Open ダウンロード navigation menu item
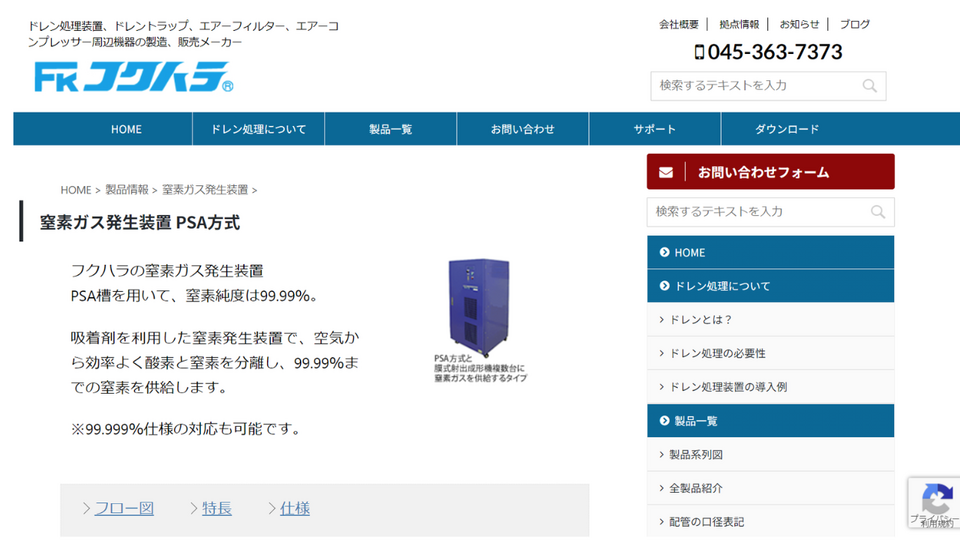 pos(786,129)
